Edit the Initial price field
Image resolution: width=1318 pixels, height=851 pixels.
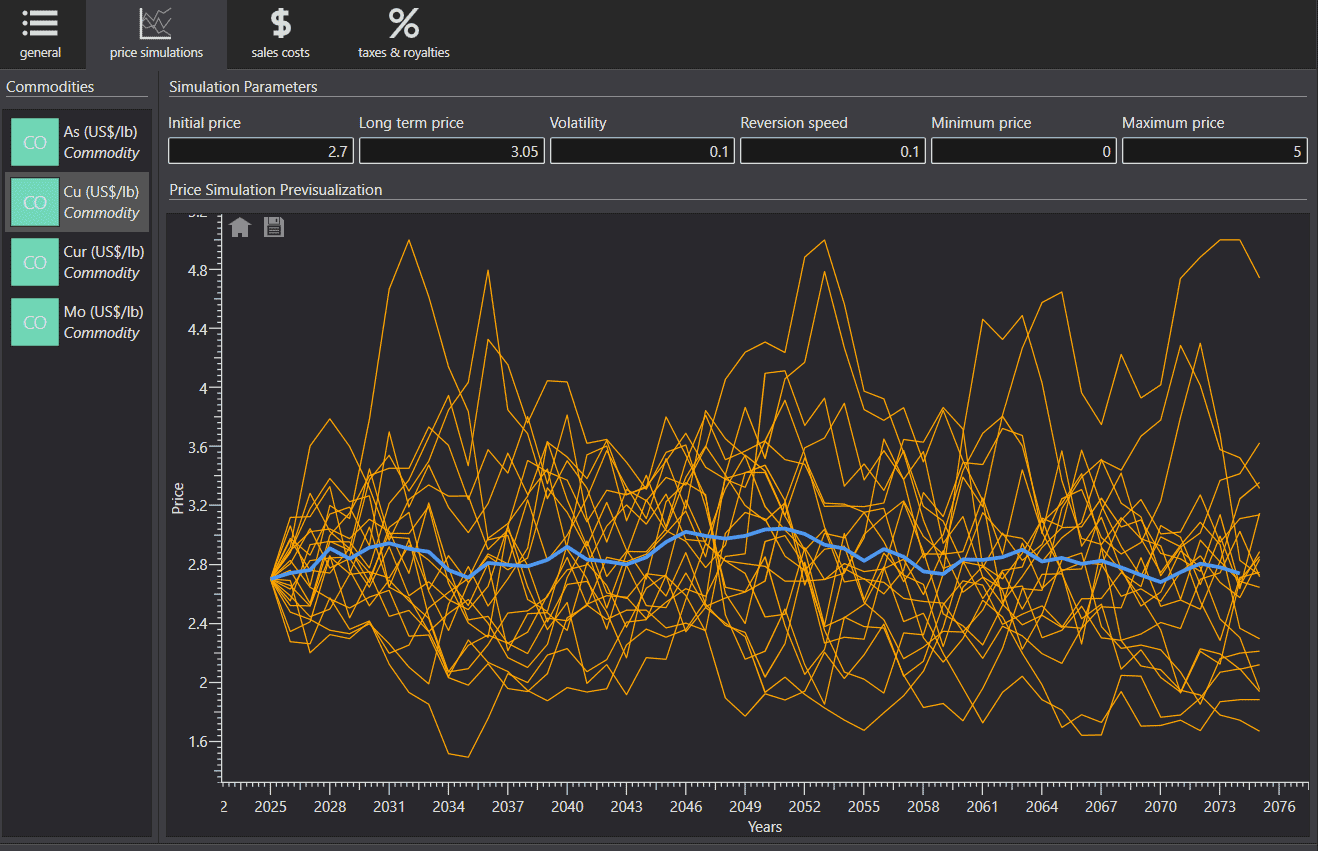[x=260, y=151]
